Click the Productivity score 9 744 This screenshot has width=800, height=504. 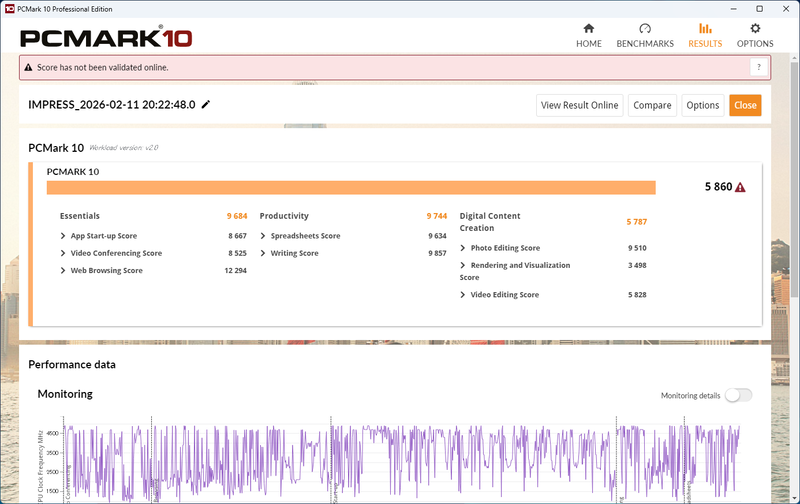pyautogui.click(x=437, y=216)
